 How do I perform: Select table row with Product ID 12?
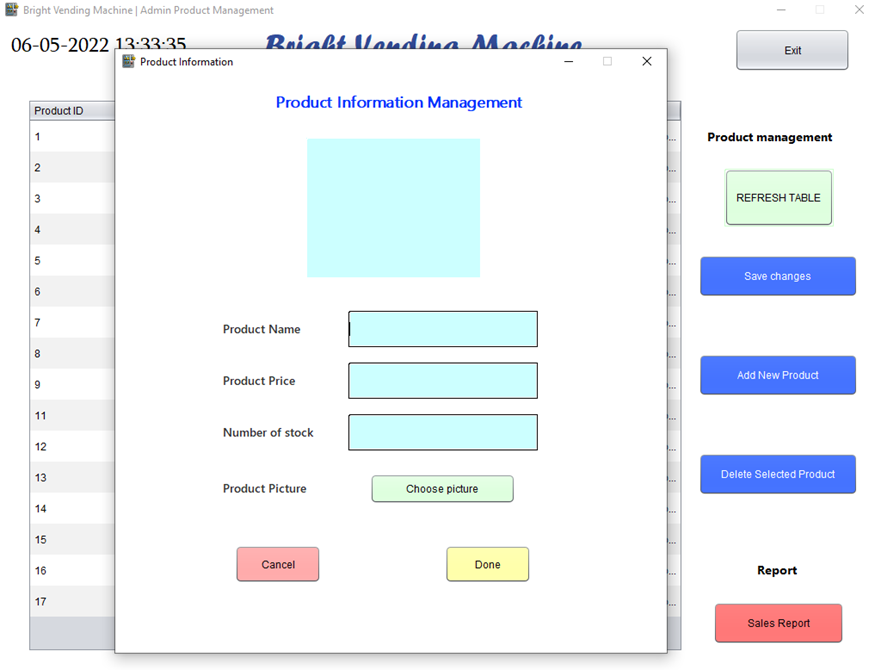click(73, 446)
